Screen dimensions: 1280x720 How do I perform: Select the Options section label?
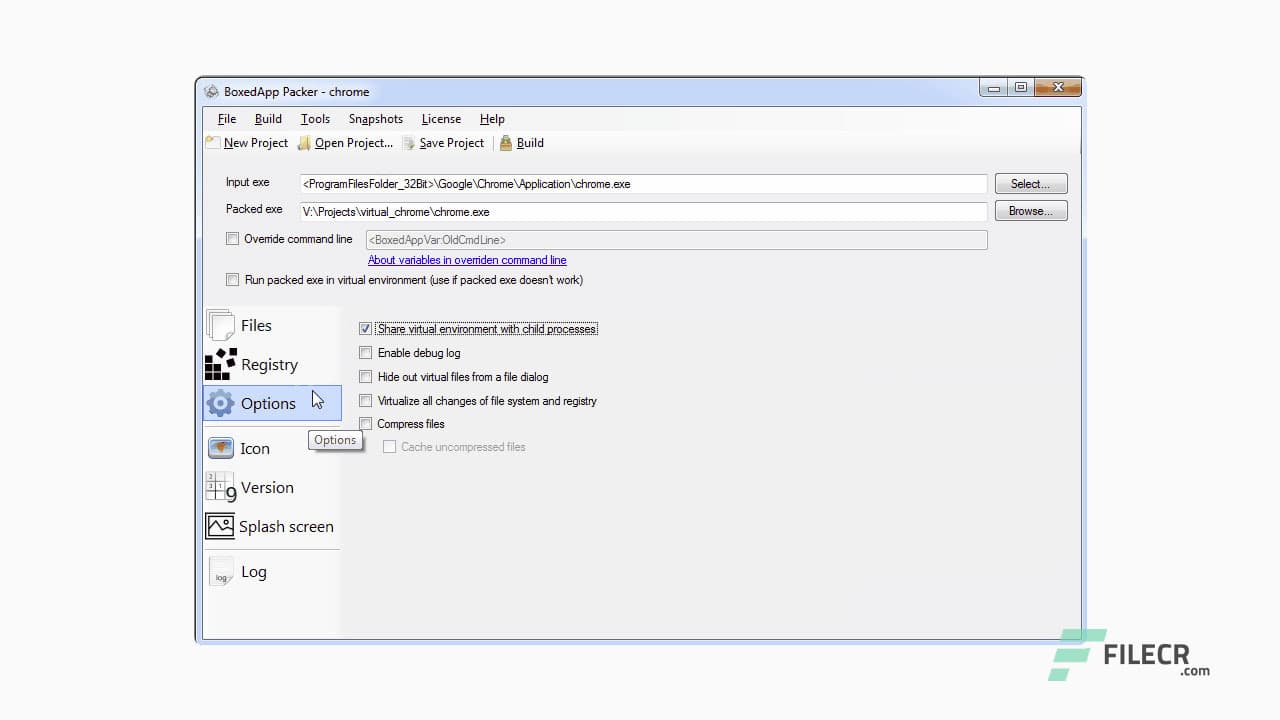[268, 404]
